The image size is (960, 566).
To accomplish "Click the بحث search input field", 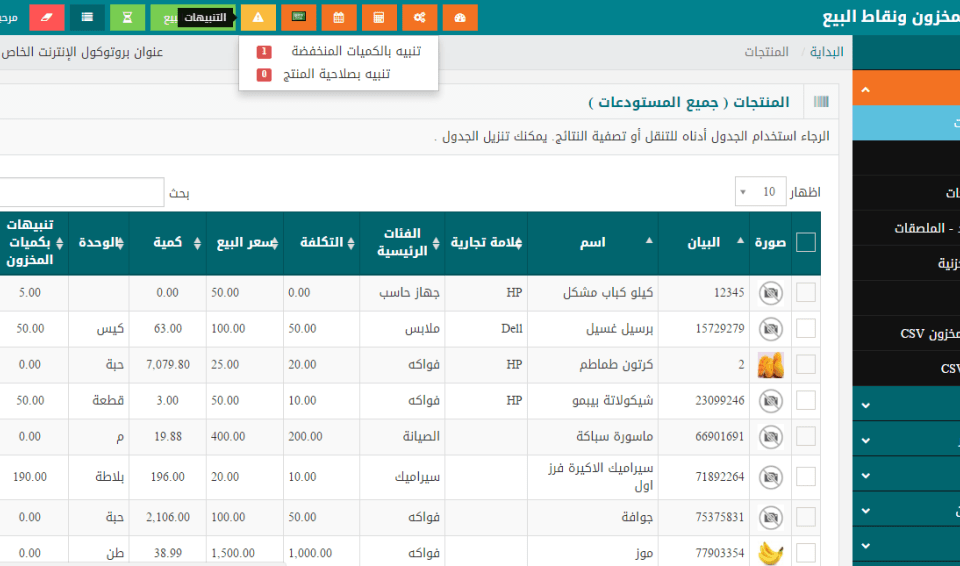I will coord(80,192).
